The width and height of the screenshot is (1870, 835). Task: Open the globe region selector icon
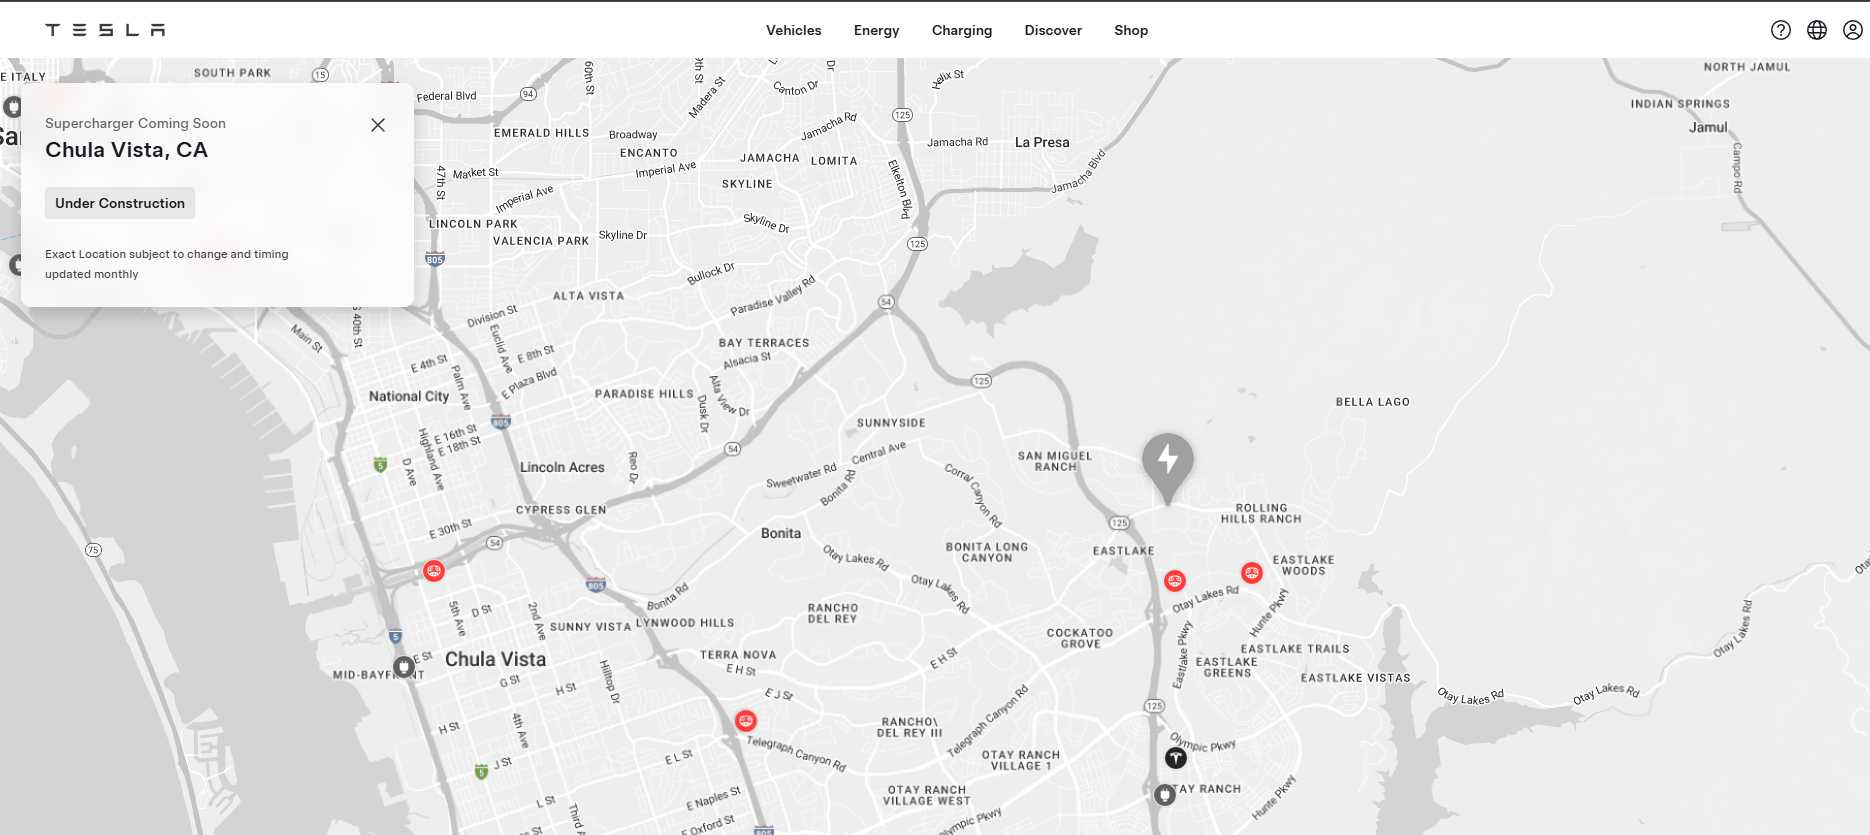pyautogui.click(x=1816, y=30)
